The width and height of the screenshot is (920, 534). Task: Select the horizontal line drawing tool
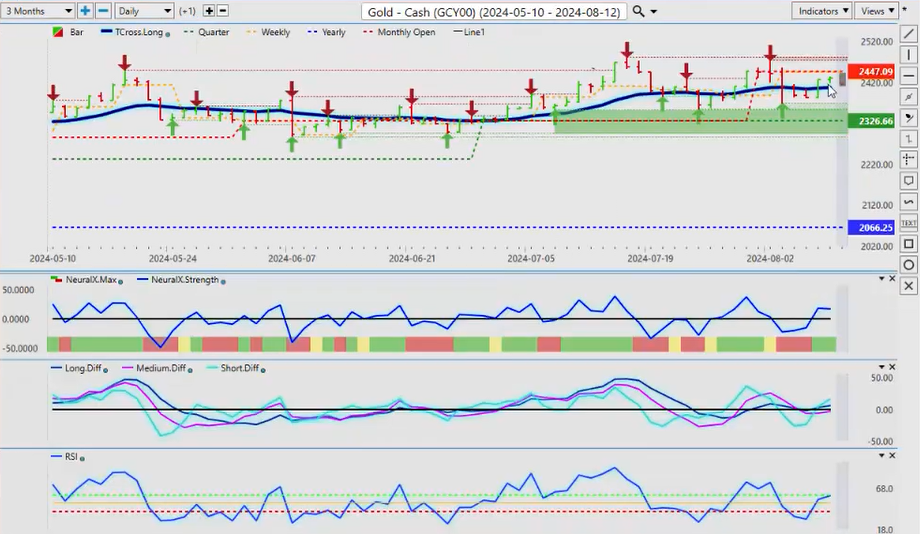coord(908,75)
